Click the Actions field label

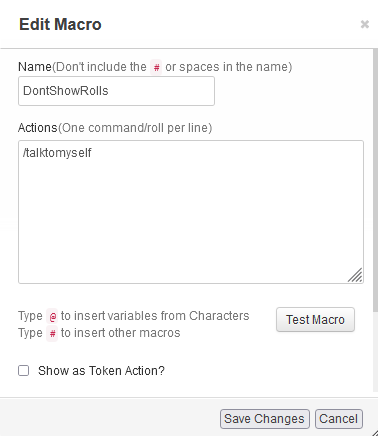38,128
